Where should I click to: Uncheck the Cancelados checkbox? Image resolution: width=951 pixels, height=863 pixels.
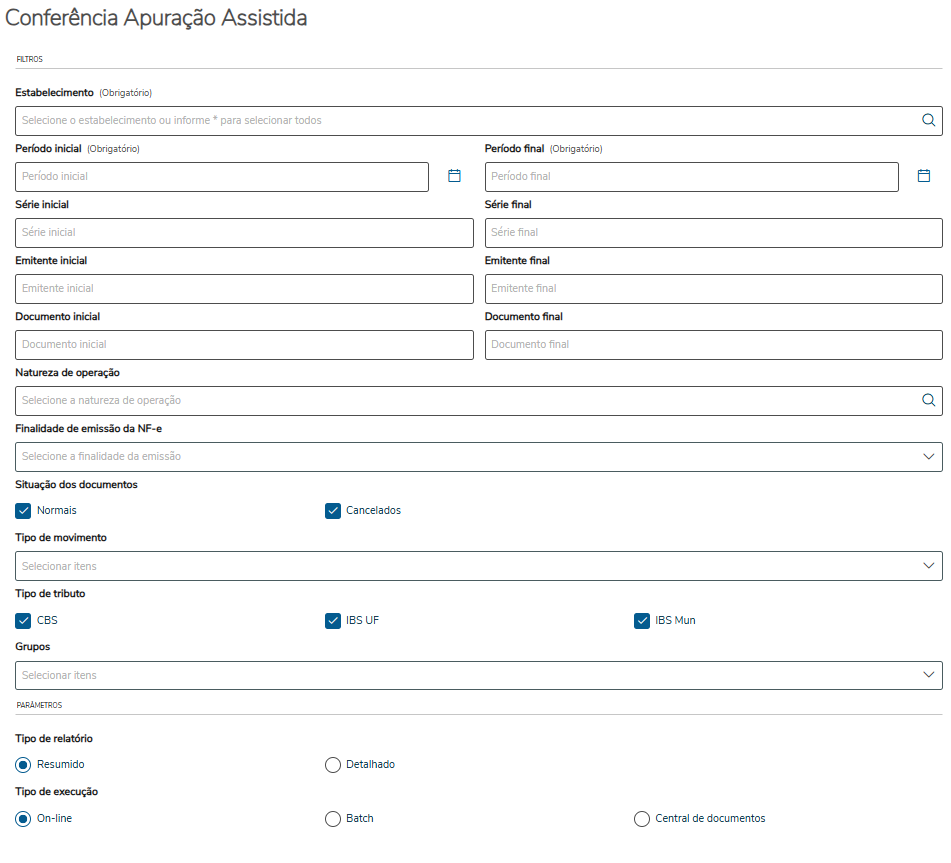click(x=333, y=510)
